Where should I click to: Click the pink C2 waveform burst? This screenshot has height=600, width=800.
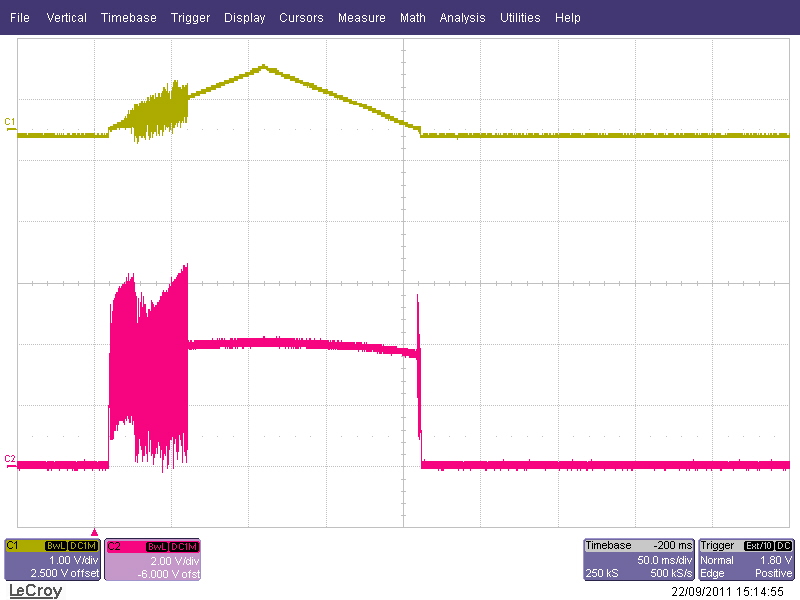click(x=148, y=367)
